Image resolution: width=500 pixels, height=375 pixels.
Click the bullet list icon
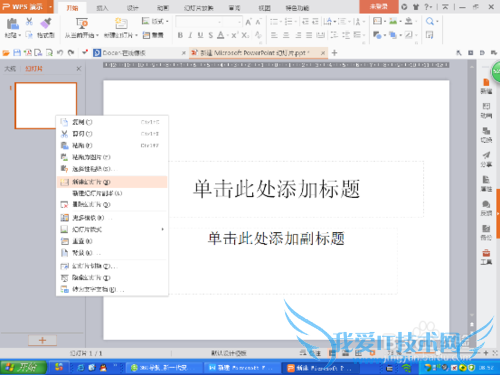[274, 22]
